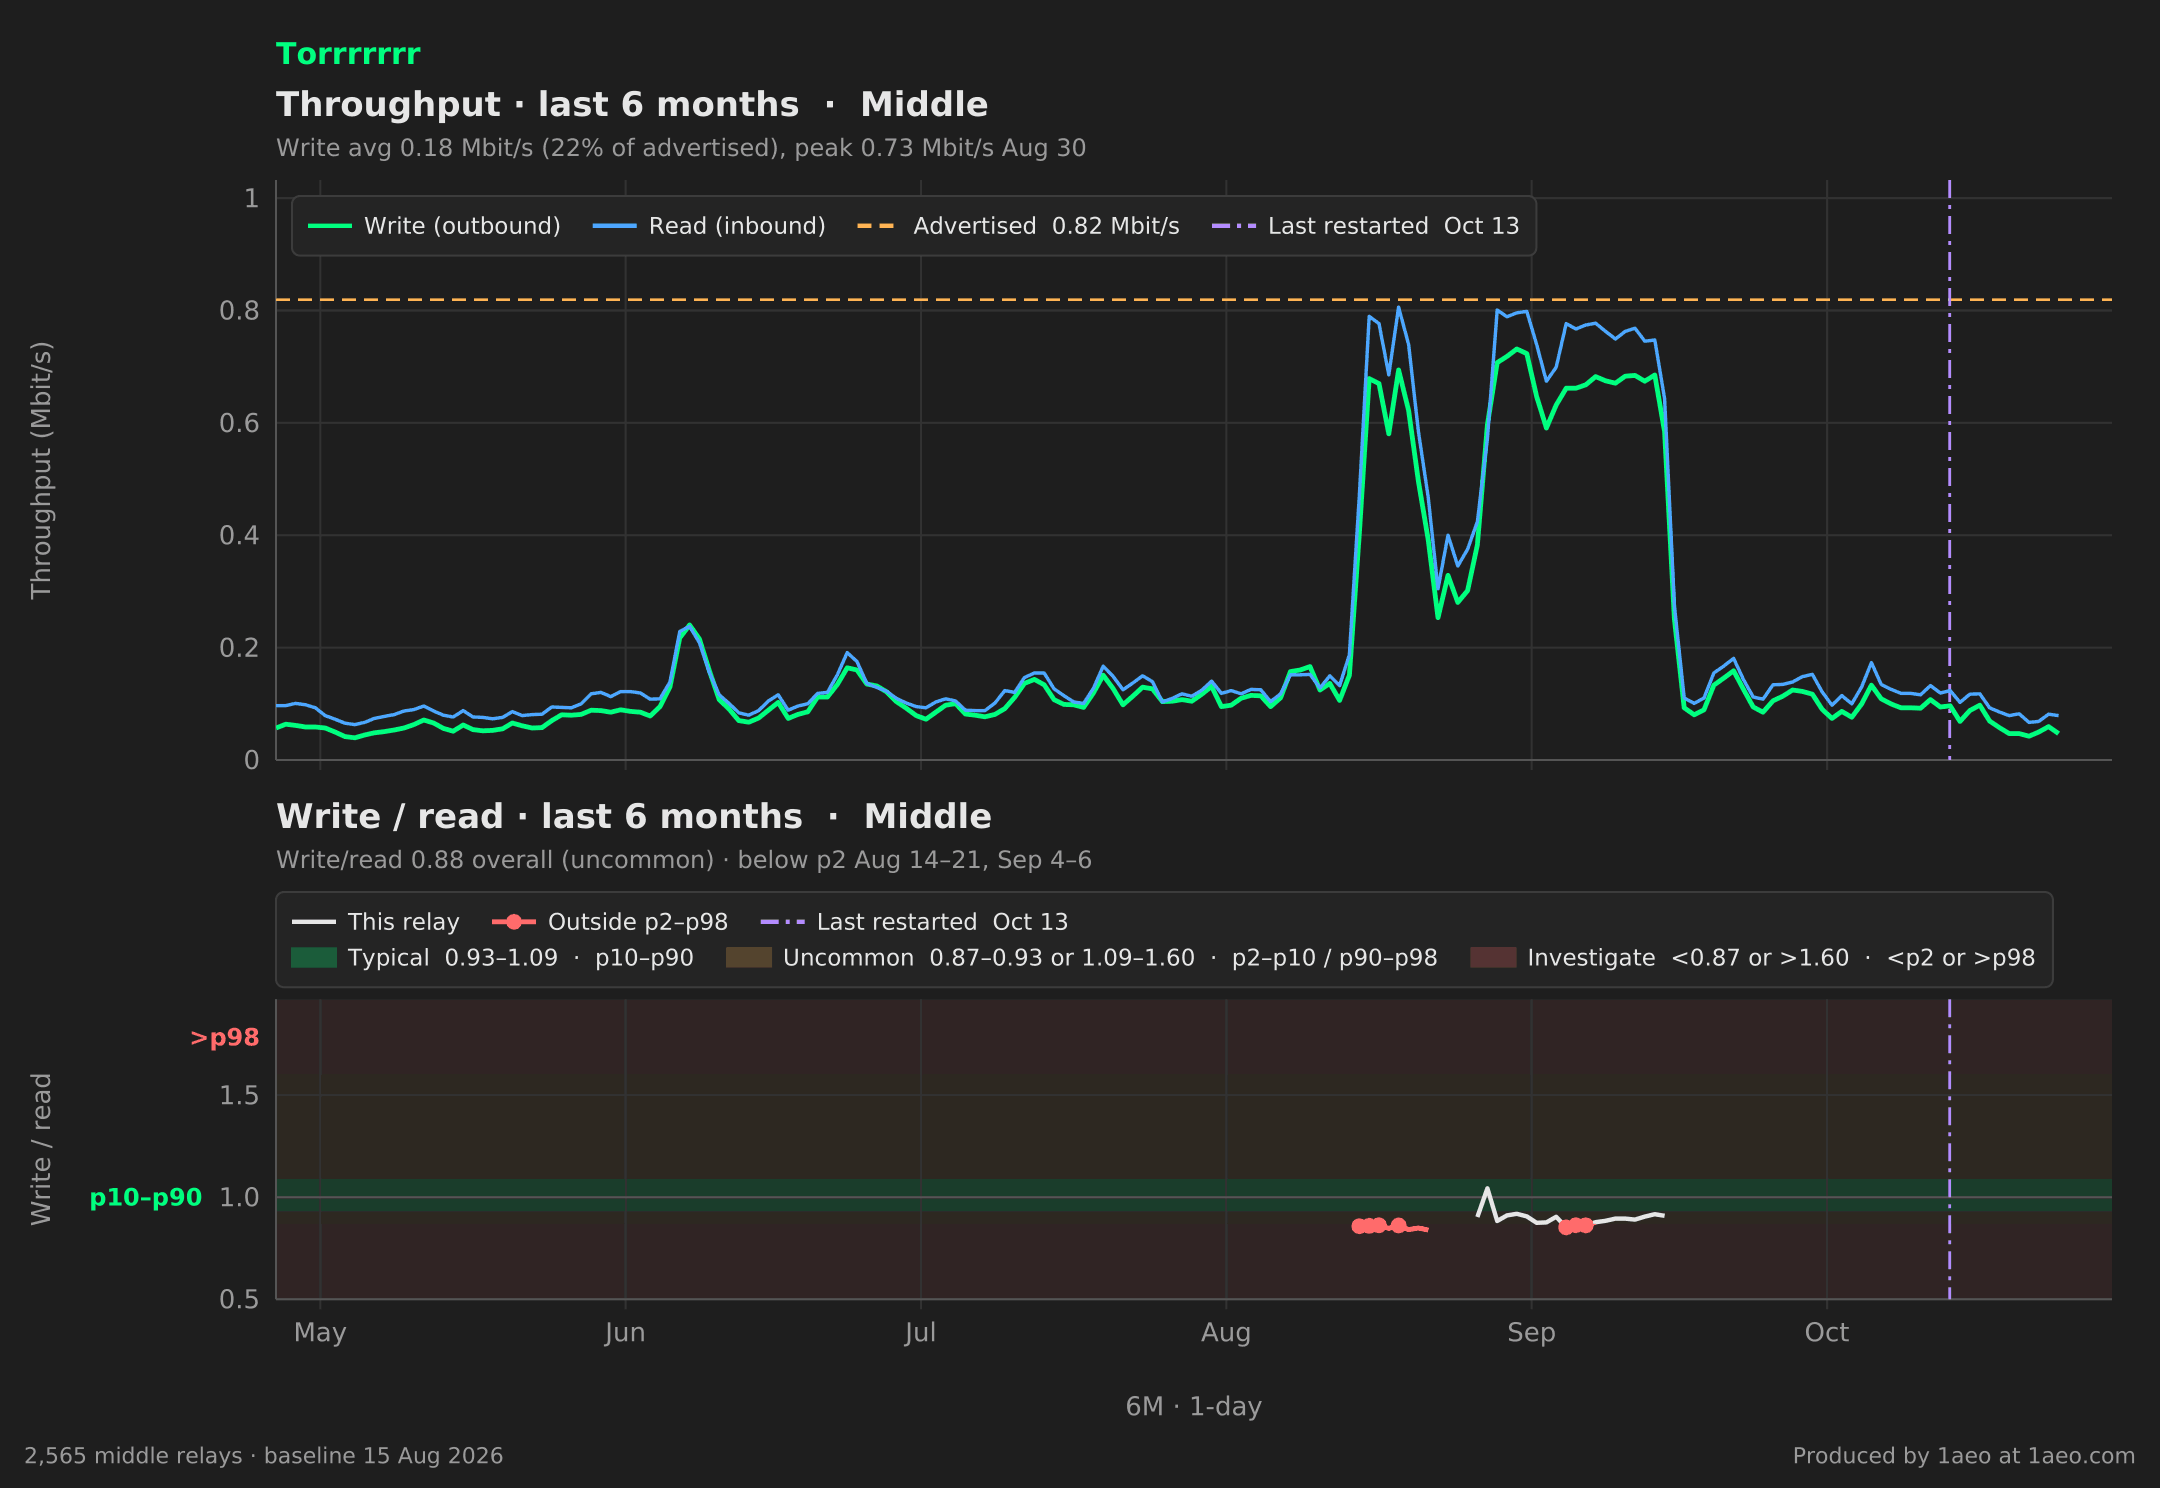
Task: Click the 1.5 tick on write/read axis
Action: tap(239, 1096)
